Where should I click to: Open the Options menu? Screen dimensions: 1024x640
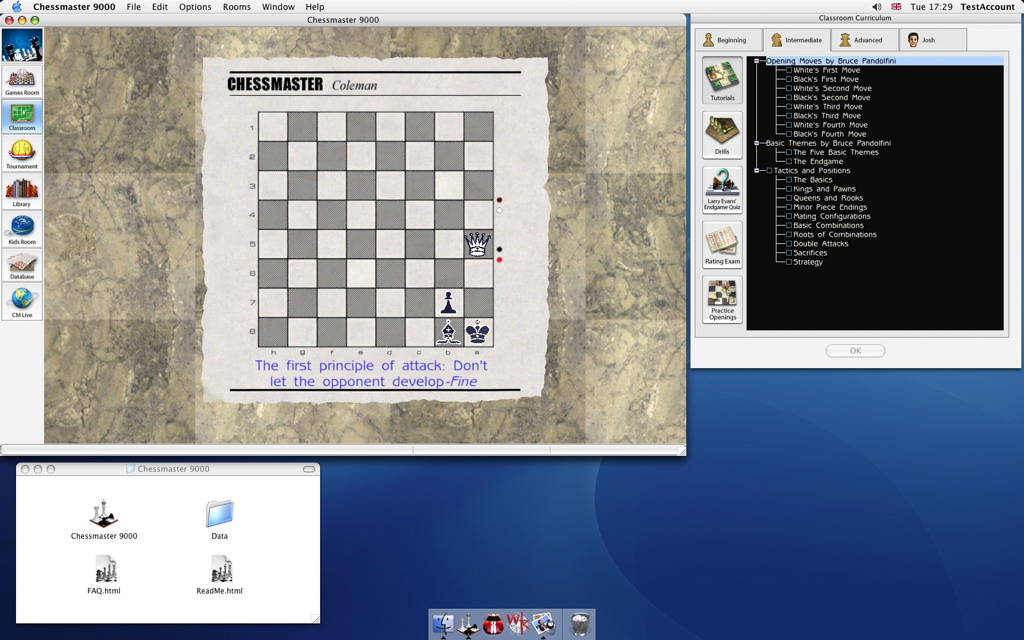click(195, 7)
